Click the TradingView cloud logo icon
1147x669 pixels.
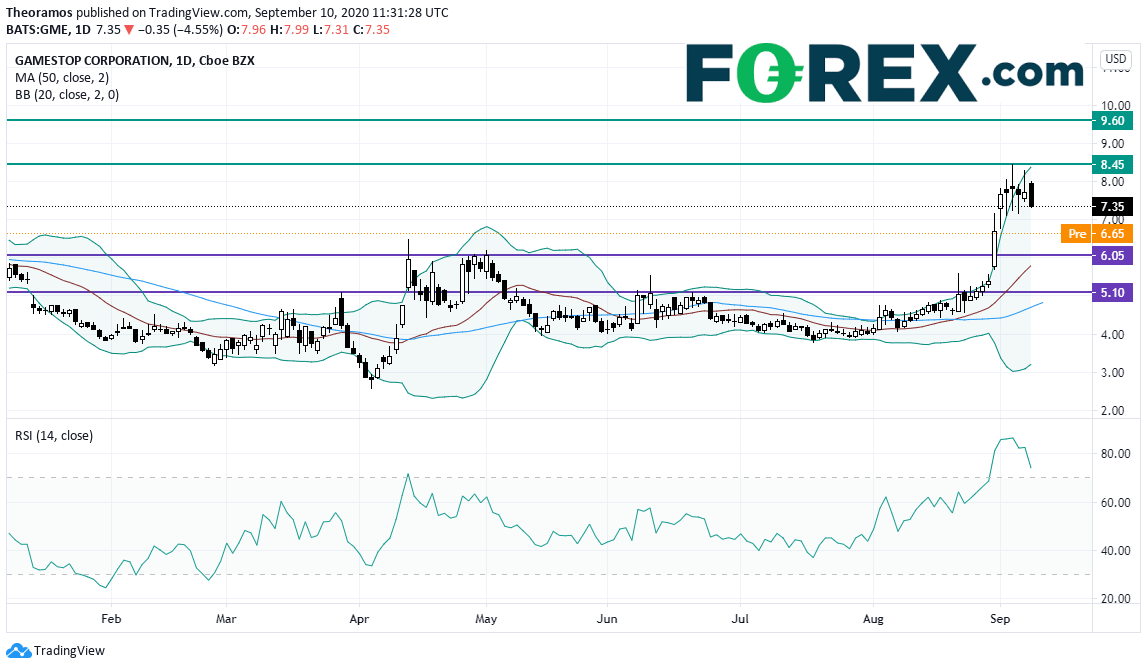tap(18, 650)
